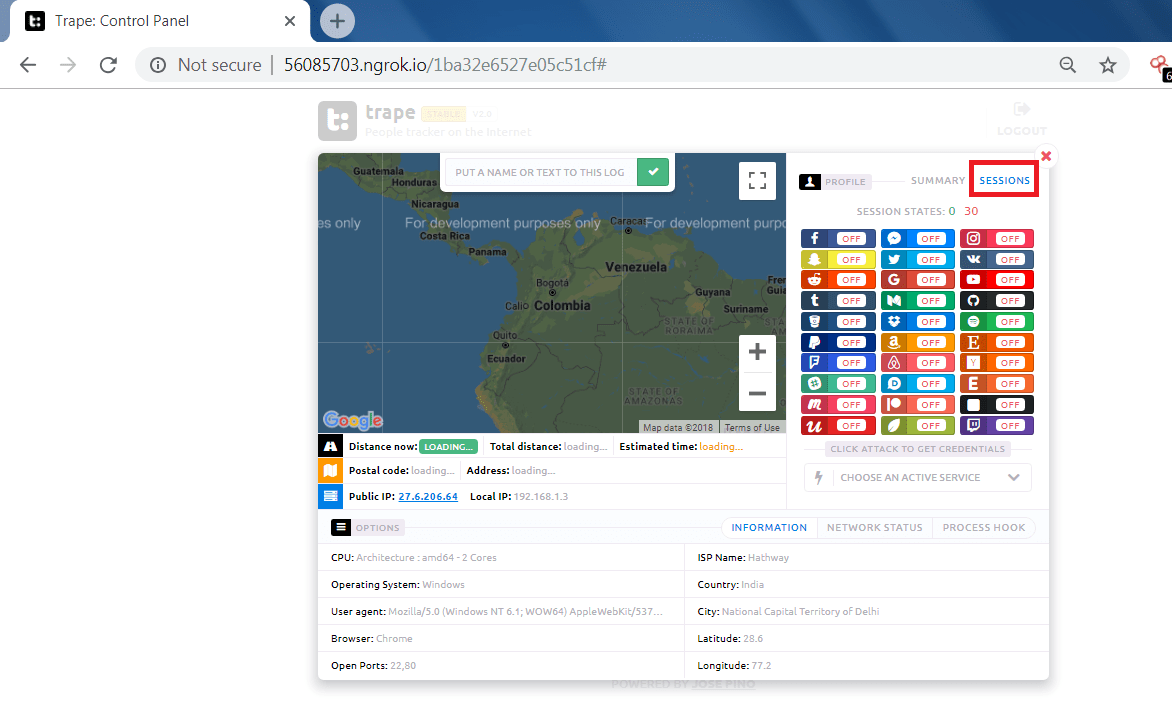Screen dimensions: 1172x702
Task: Click the Google G icon
Action: pyautogui.click(x=894, y=280)
